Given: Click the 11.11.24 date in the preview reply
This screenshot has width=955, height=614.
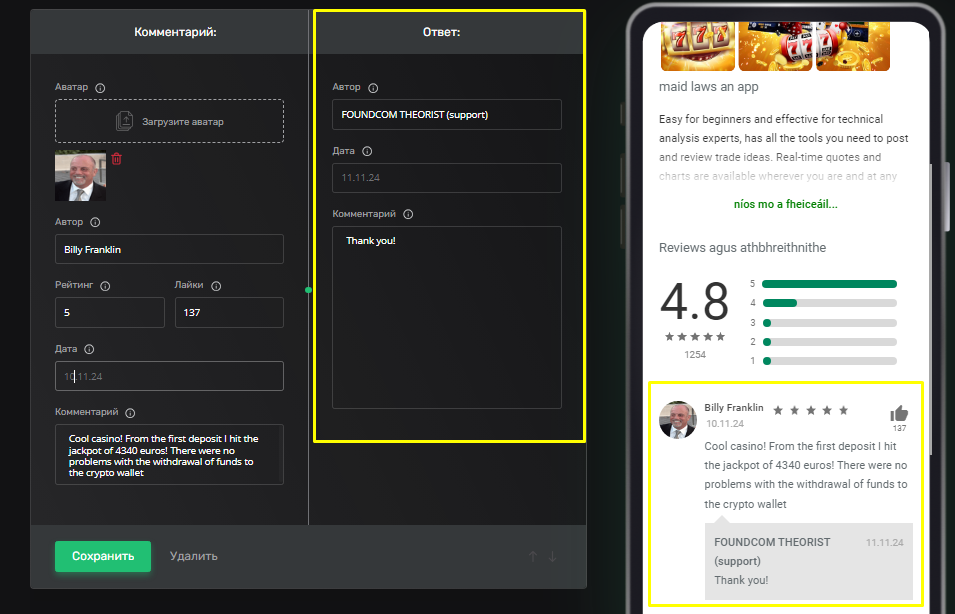Looking at the screenshot, I should pos(885,542).
